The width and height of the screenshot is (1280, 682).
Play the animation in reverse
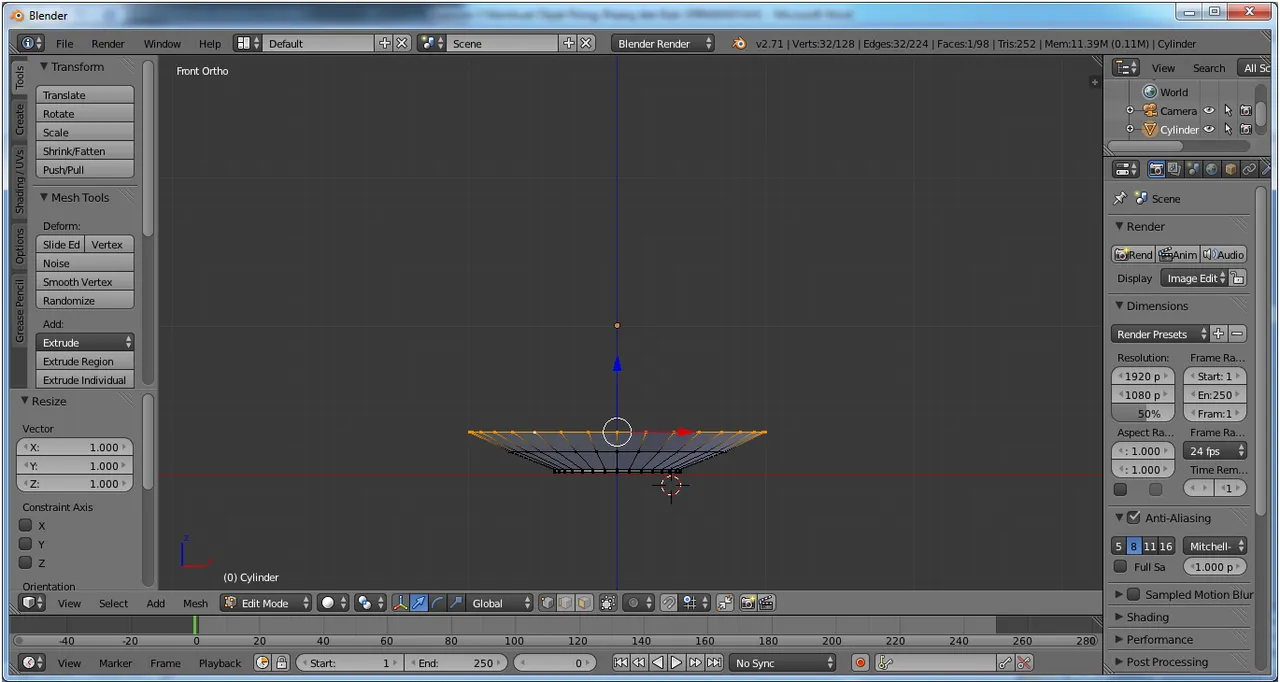[x=658, y=663]
